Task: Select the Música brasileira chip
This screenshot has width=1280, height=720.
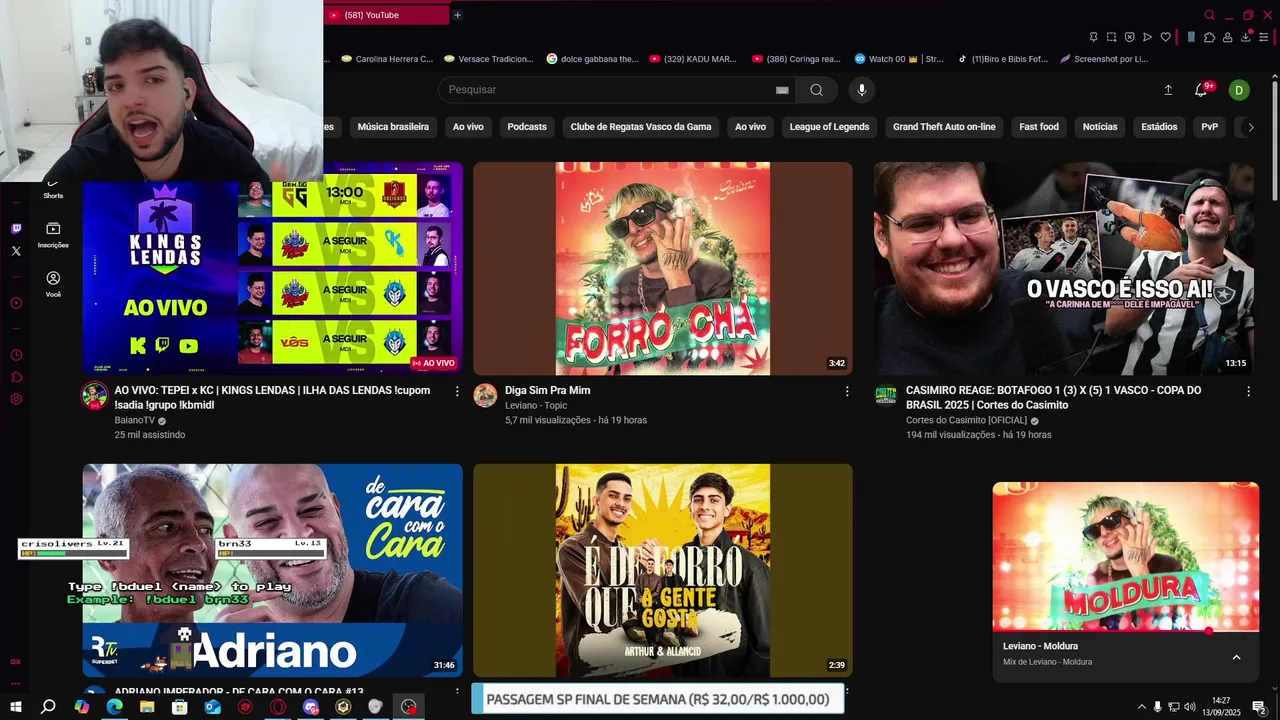Action: [393, 127]
